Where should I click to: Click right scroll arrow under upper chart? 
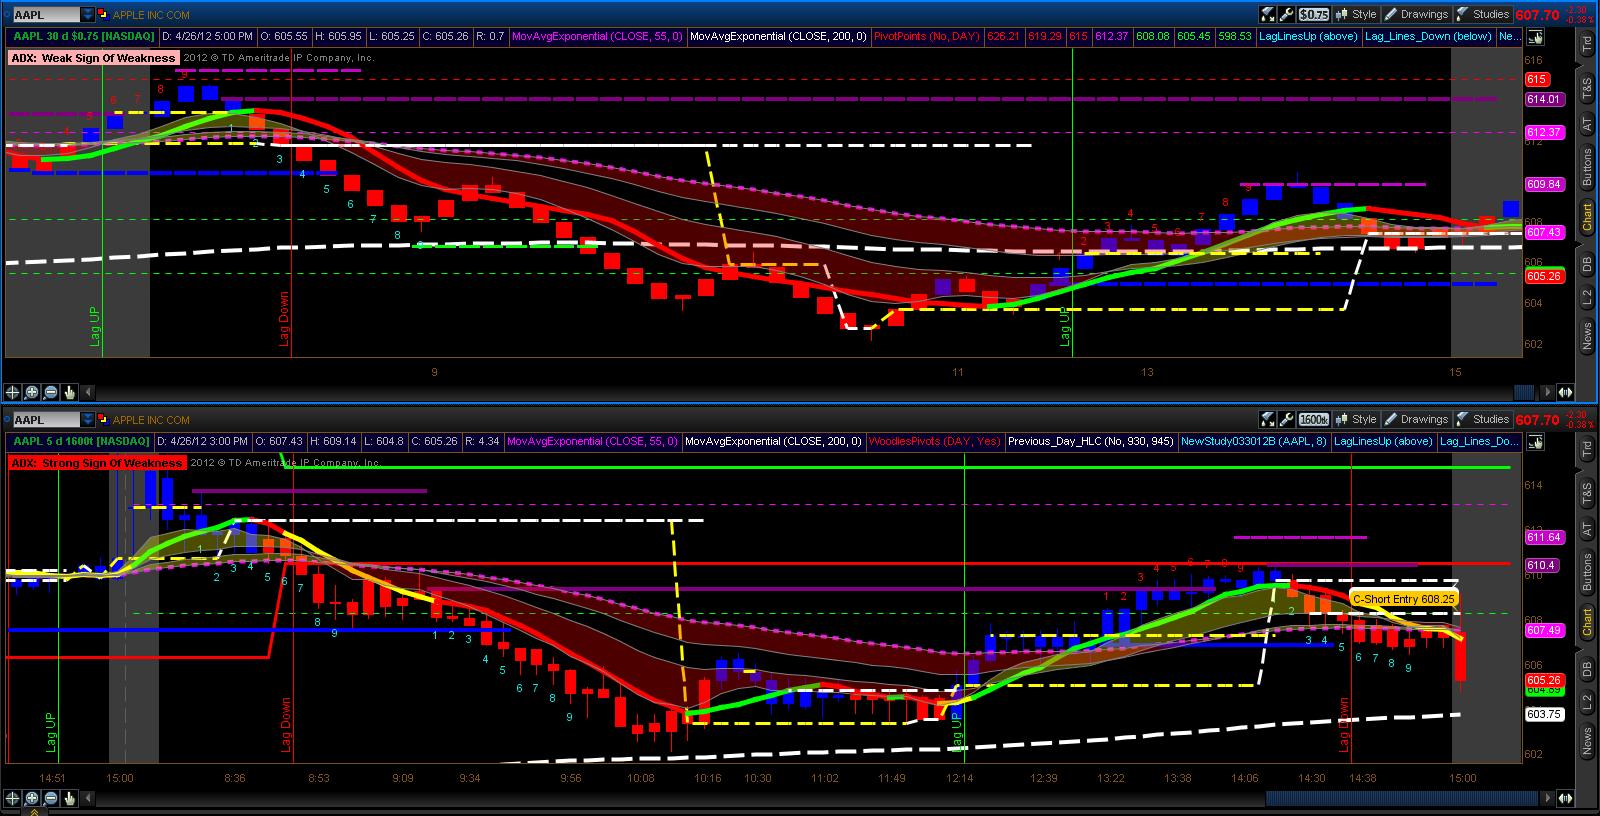[x=1547, y=393]
